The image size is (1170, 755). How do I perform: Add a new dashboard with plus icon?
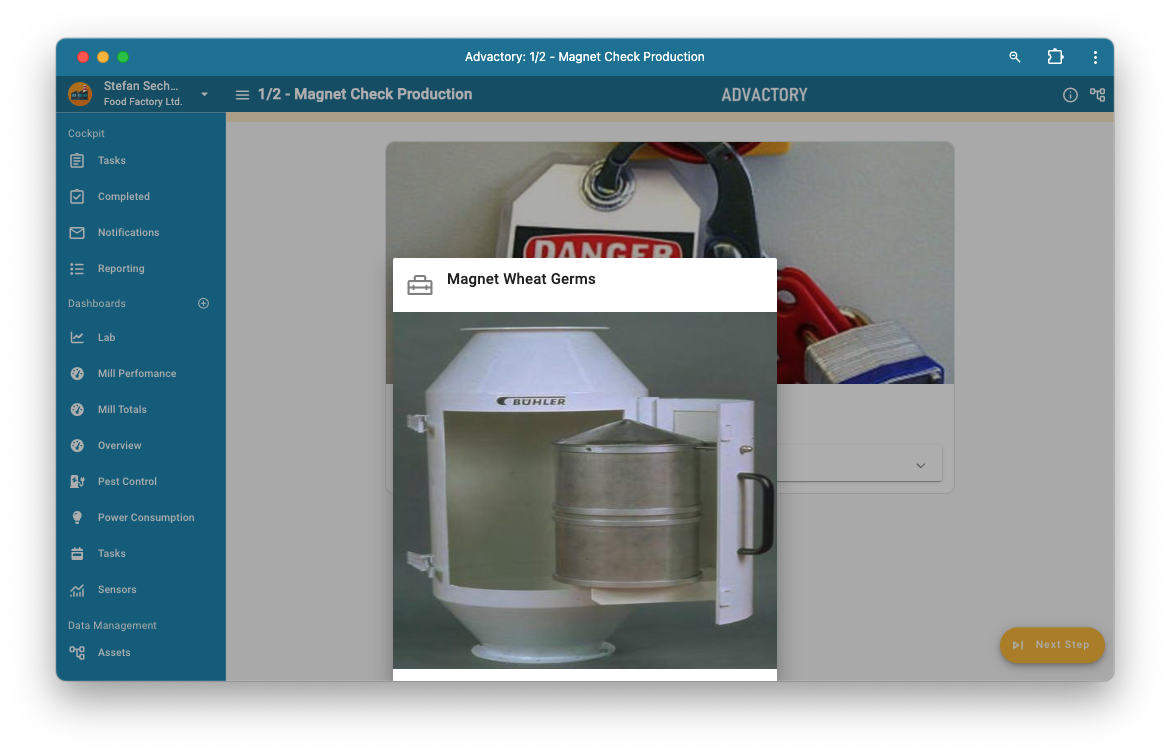click(x=204, y=303)
